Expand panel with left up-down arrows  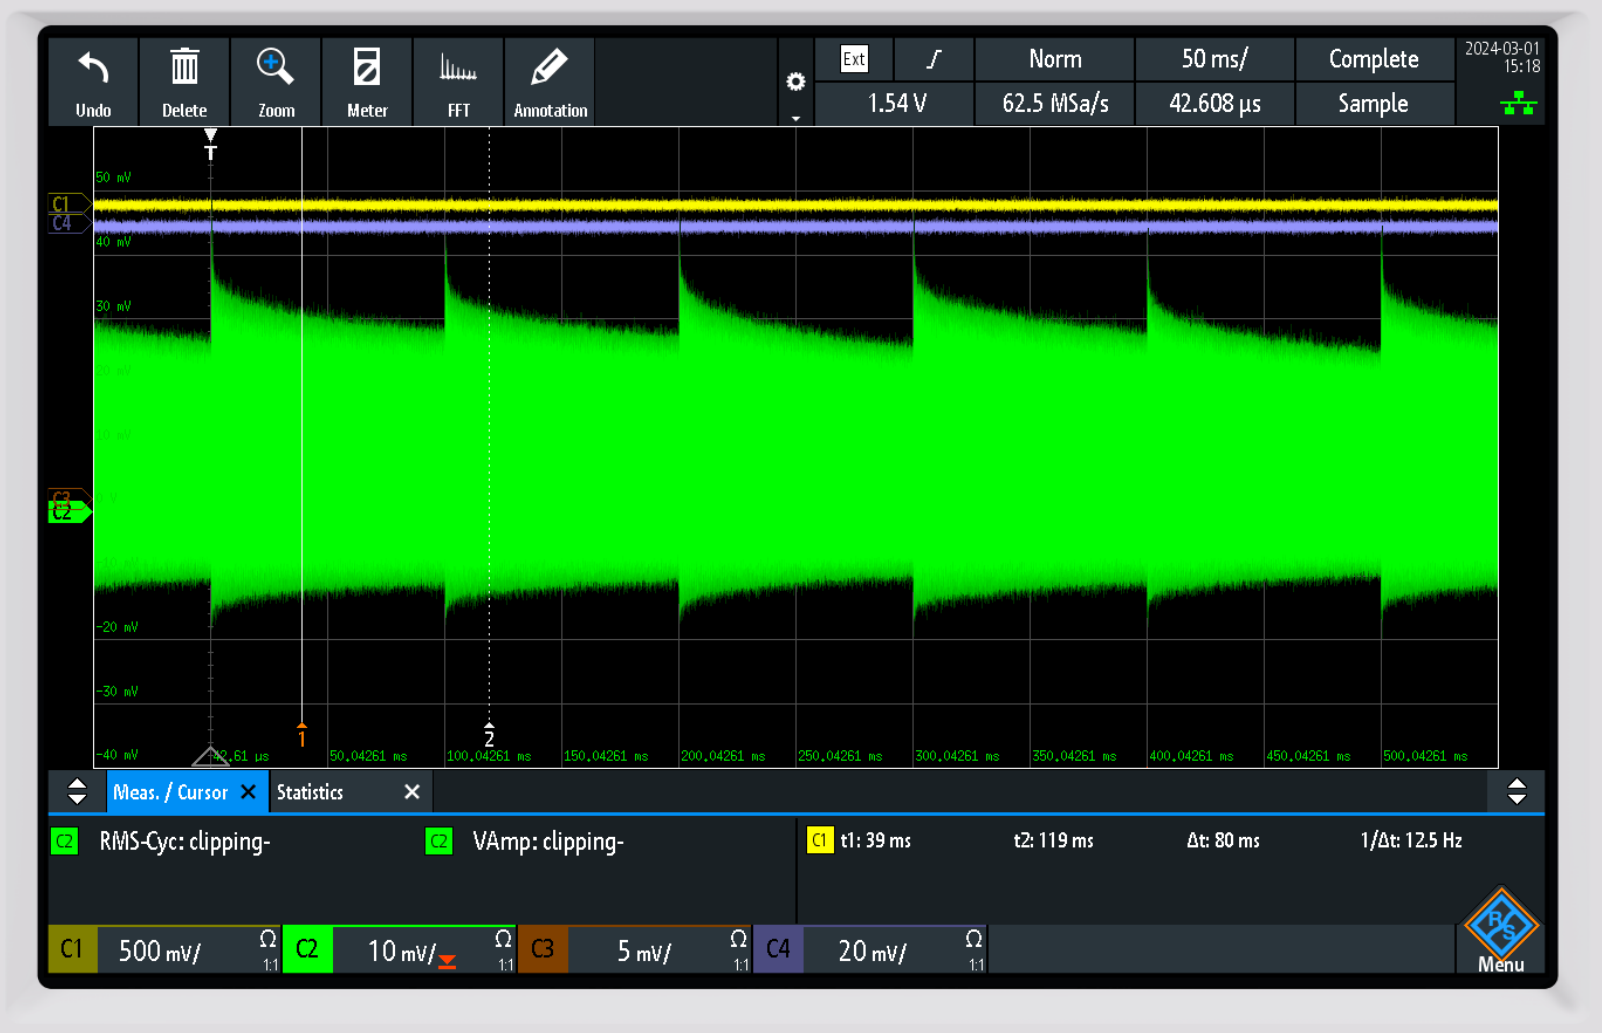tap(77, 792)
